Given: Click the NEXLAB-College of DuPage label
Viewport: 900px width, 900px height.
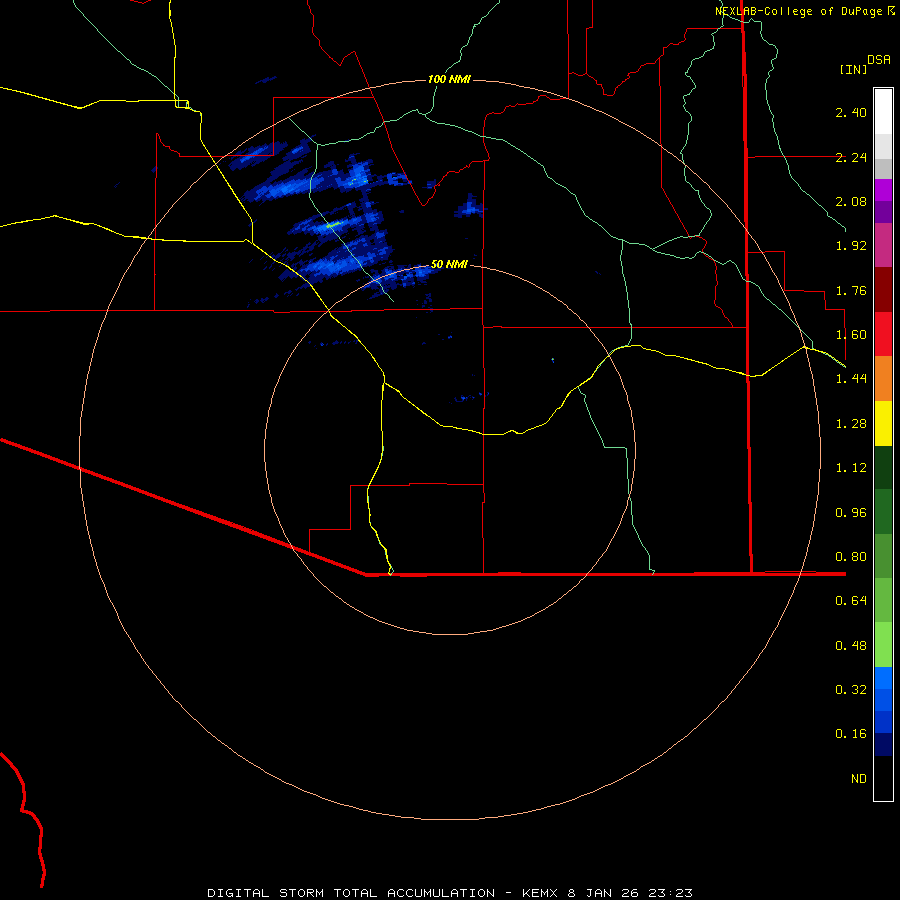Looking at the screenshot, I should [798, 11].
